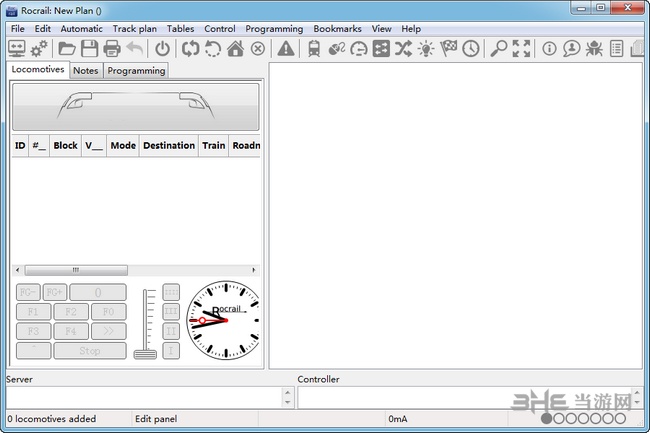The width and height of the screenshot is (650, 433).
Task: Save the plan using floppy disk icon
Action: 89,48
